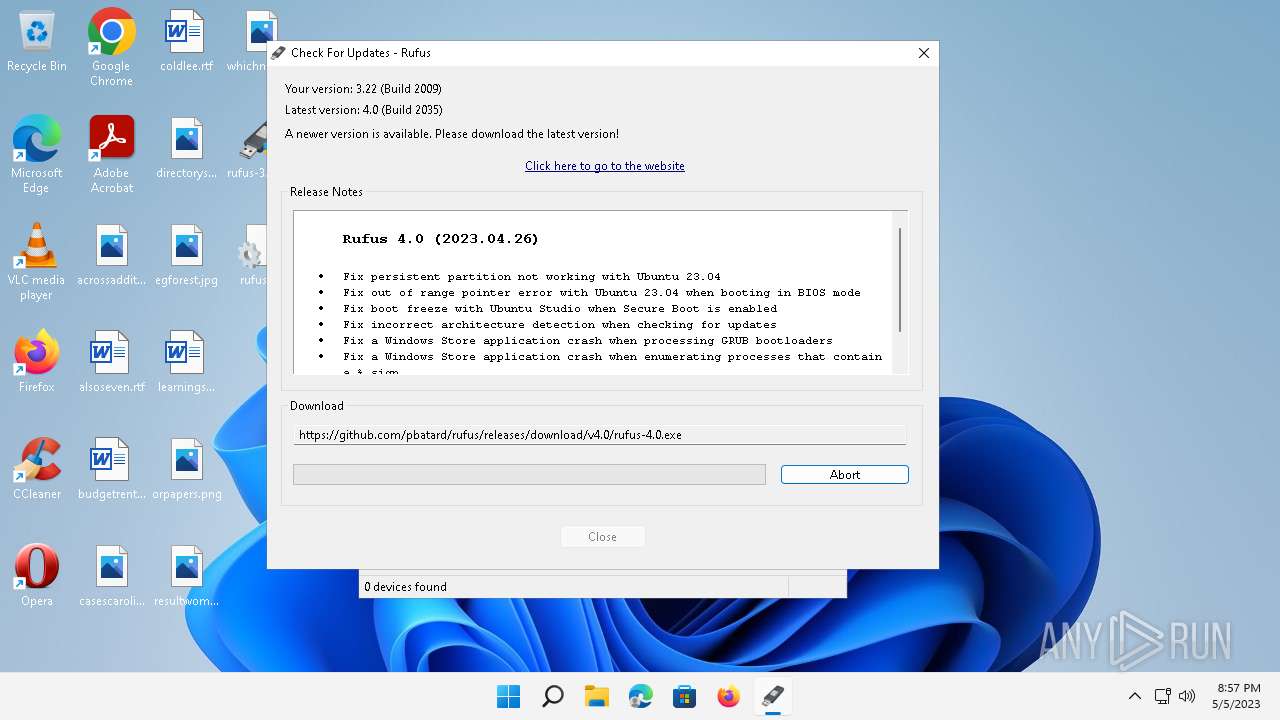Image resolution: width=1280 pixels, height=720 pixels.
Task: Launch Opera browser shortcut
Action: click(37, 575)
